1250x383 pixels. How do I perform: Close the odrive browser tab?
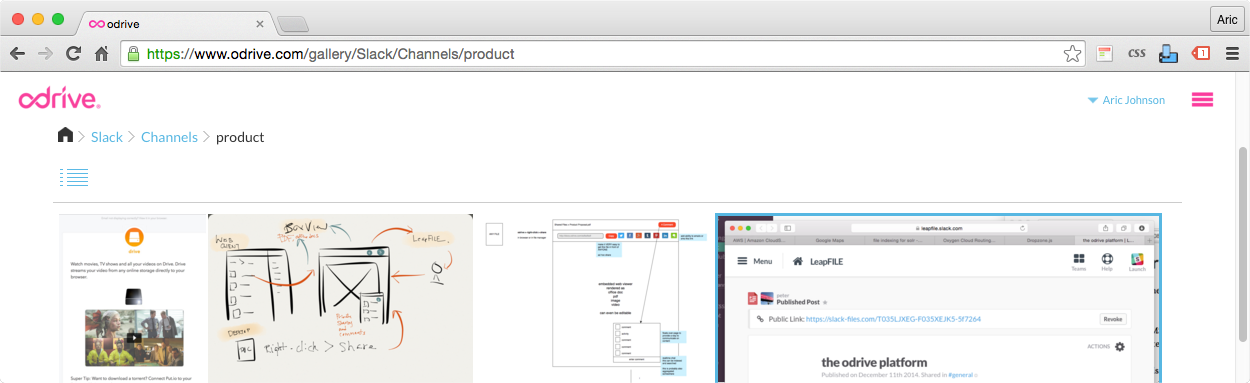pyautogui.click(x=260, y=23)
